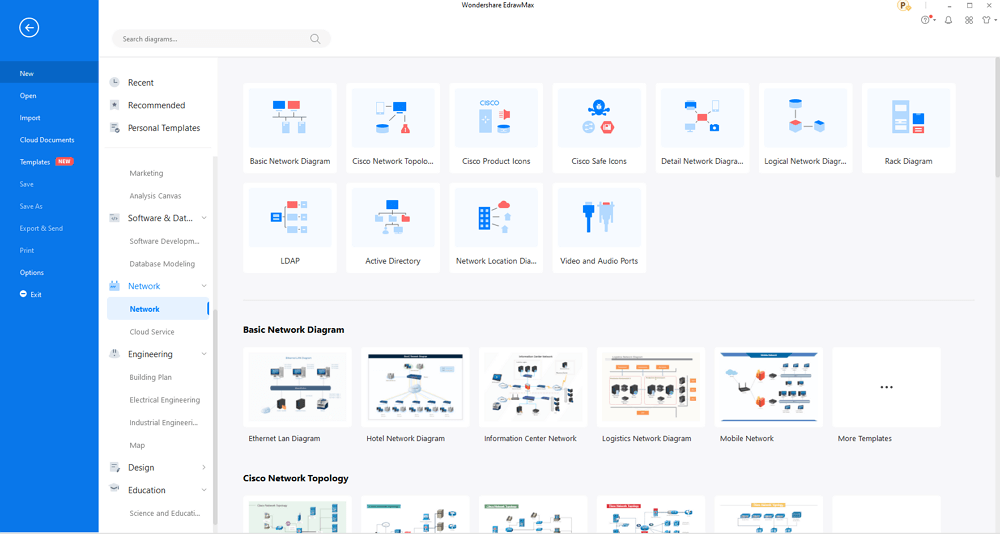Open Rack Diagram tile

pos(908,128)
